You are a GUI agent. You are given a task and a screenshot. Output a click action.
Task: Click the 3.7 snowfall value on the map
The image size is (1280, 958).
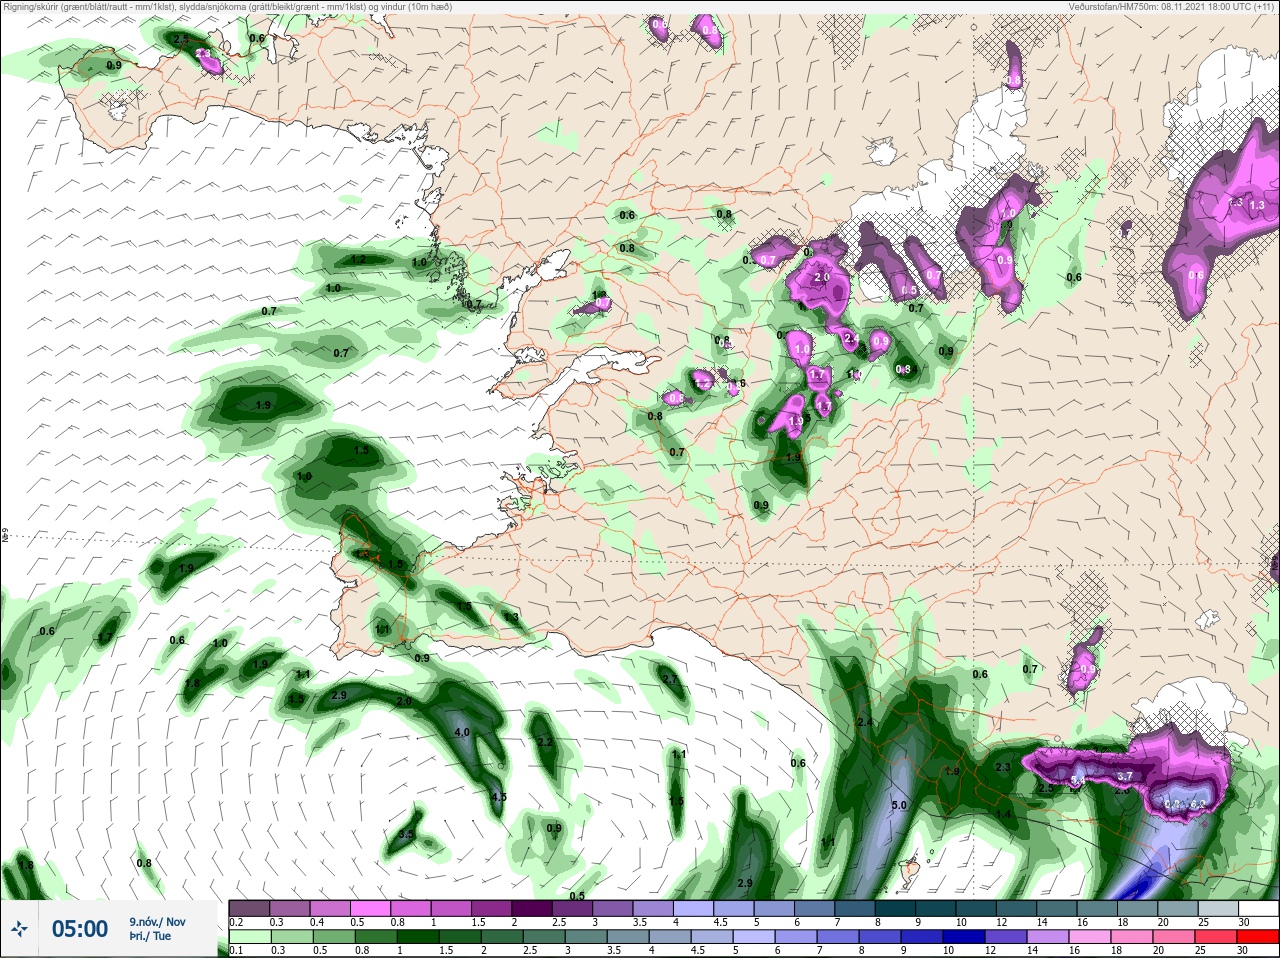tap(1124, 776)
